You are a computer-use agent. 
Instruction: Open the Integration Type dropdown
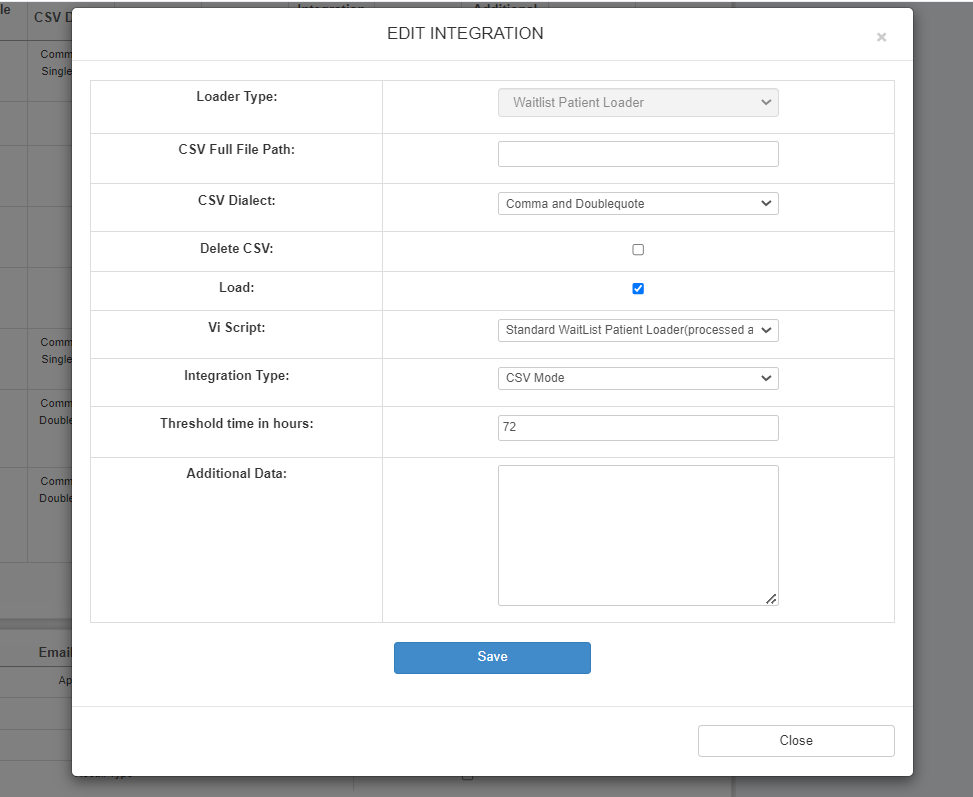pos(638,378)
